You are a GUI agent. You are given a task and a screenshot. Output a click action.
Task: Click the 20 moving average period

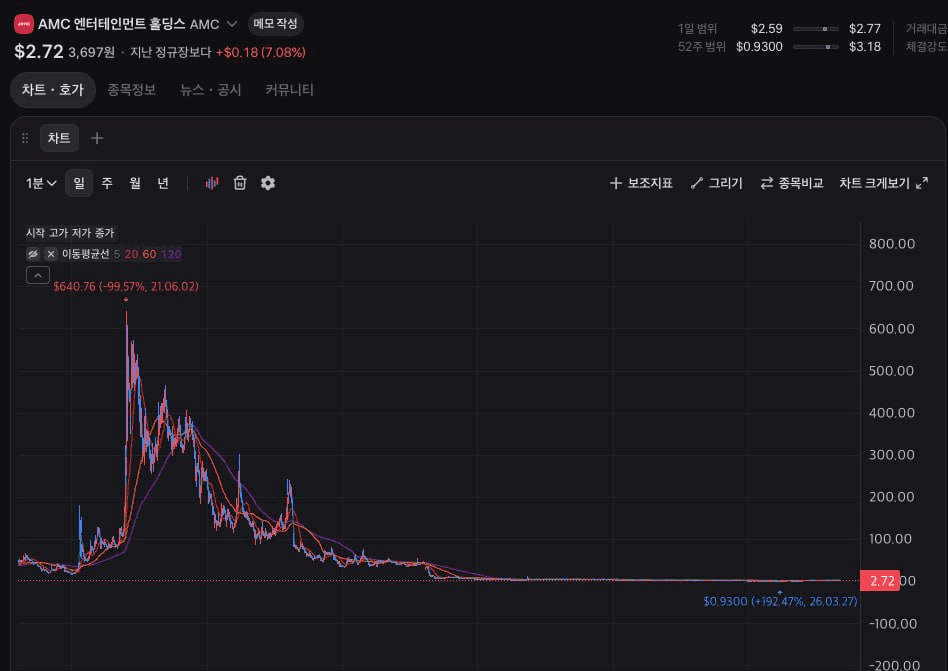tap(131, 254)
